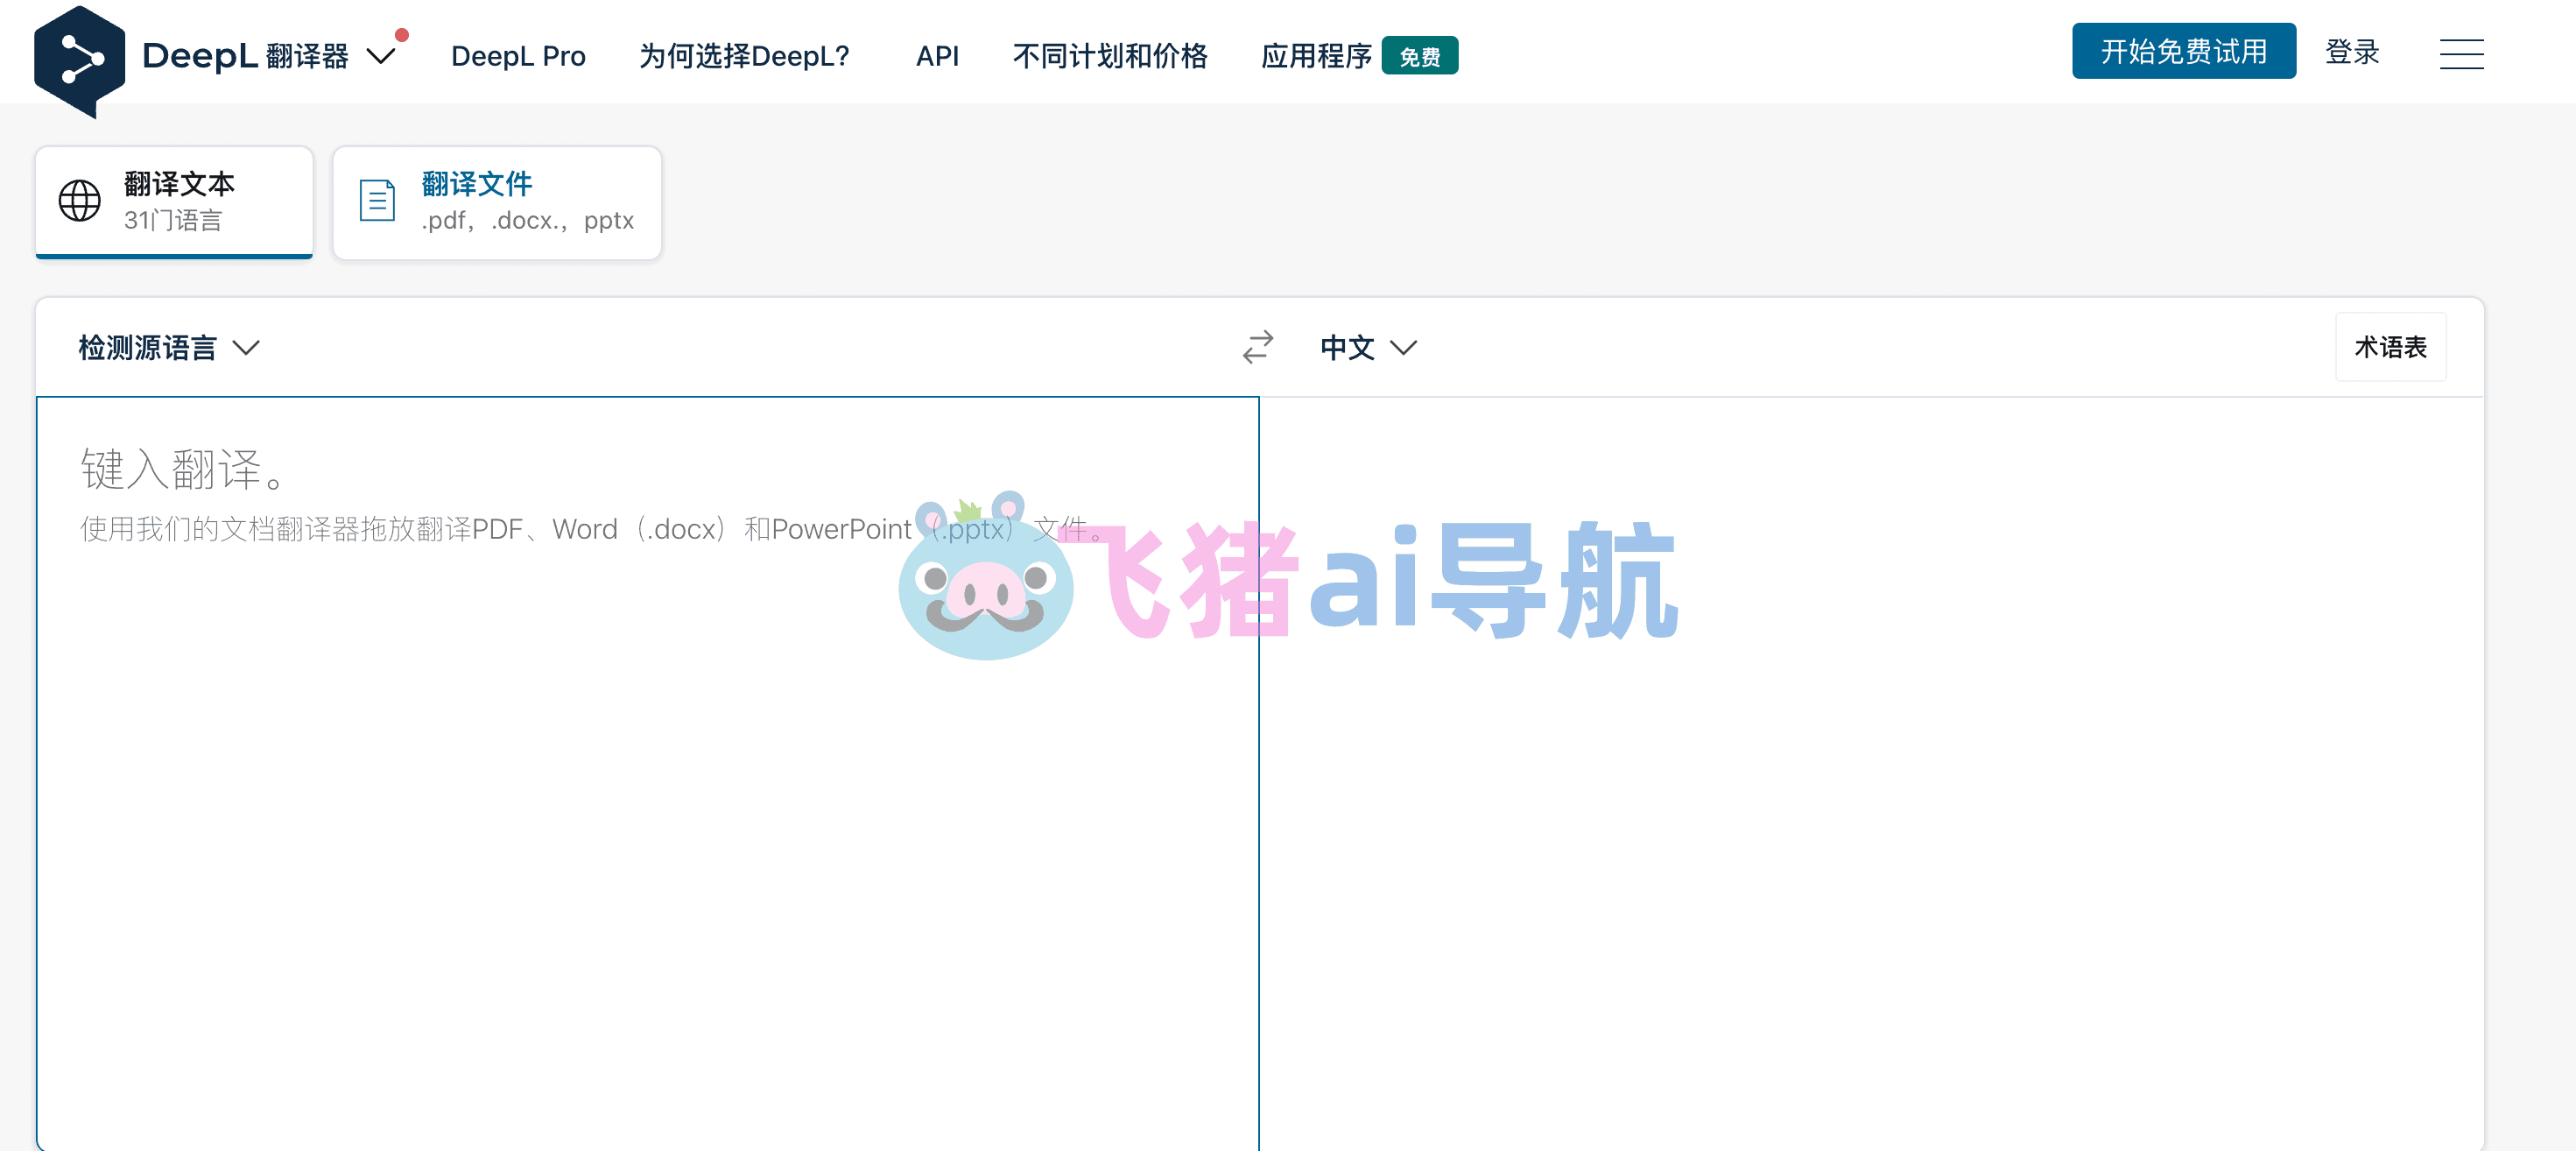Screen dimensions: 2576x1151
Task: Click the document icon in 翻译文件 tab
Action: 377,201
